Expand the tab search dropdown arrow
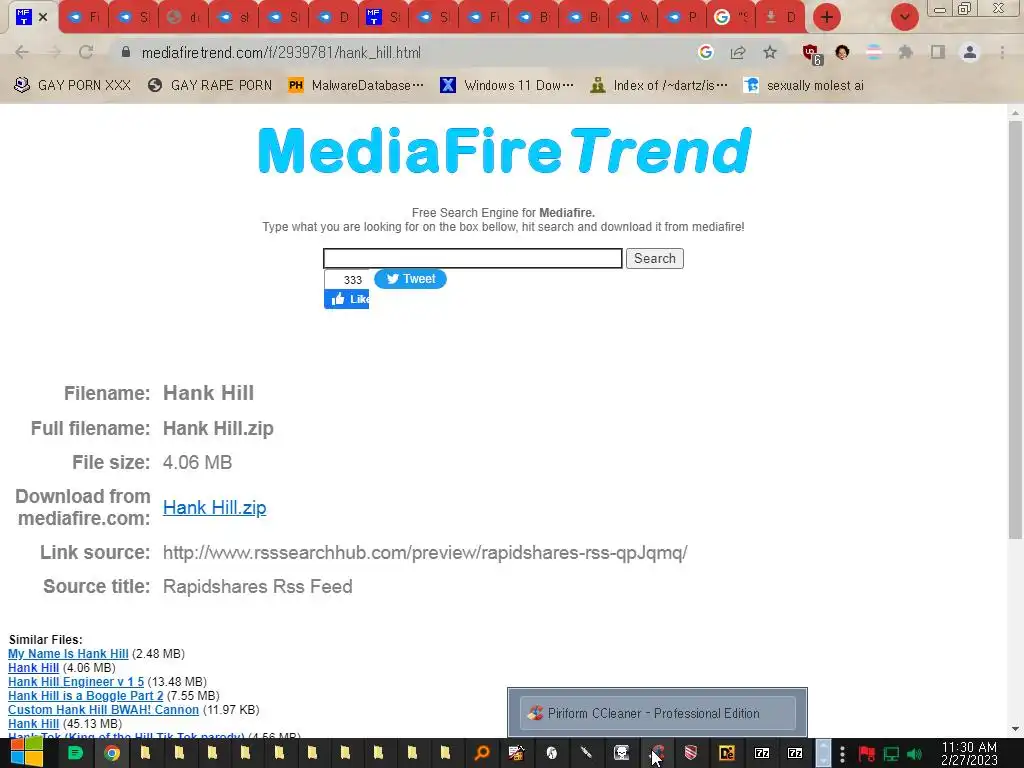 pos(904,17)
